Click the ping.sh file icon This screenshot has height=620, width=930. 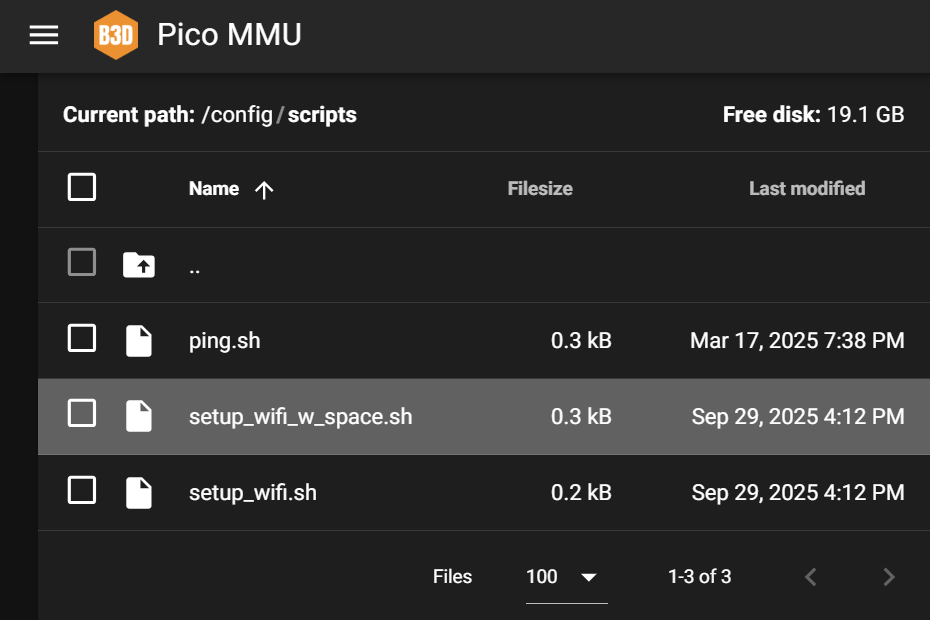point(139,341)
